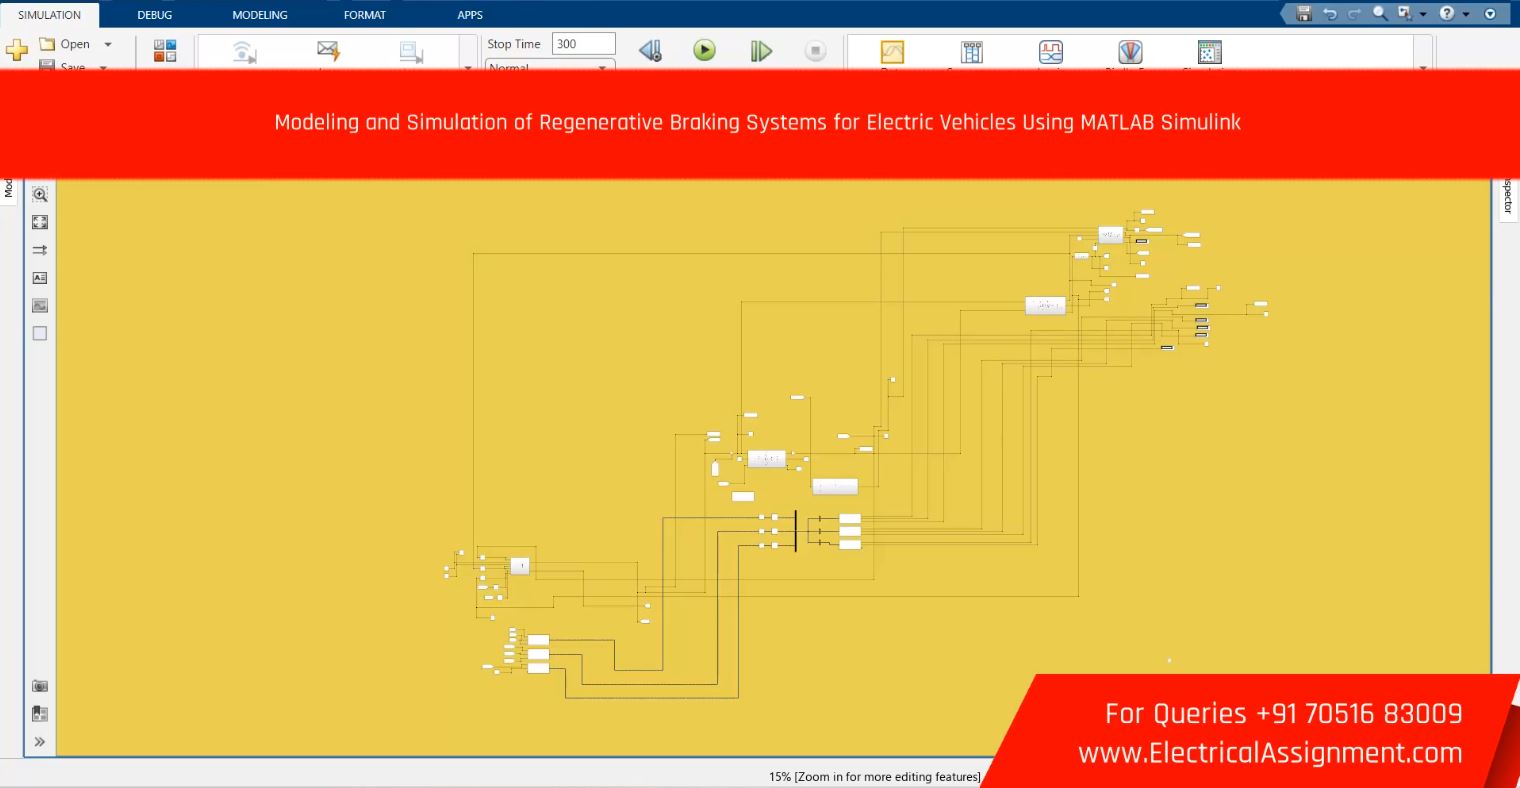Click the Screenshot camera icon in palette
1520x788 pixels.
point(40,686)
